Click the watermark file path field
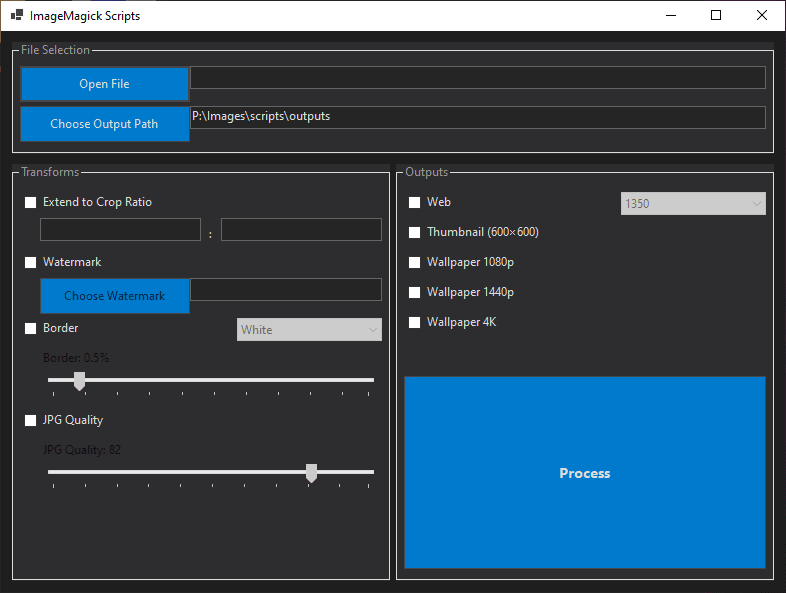The image size is (786, 593). (x=286, y=289)
